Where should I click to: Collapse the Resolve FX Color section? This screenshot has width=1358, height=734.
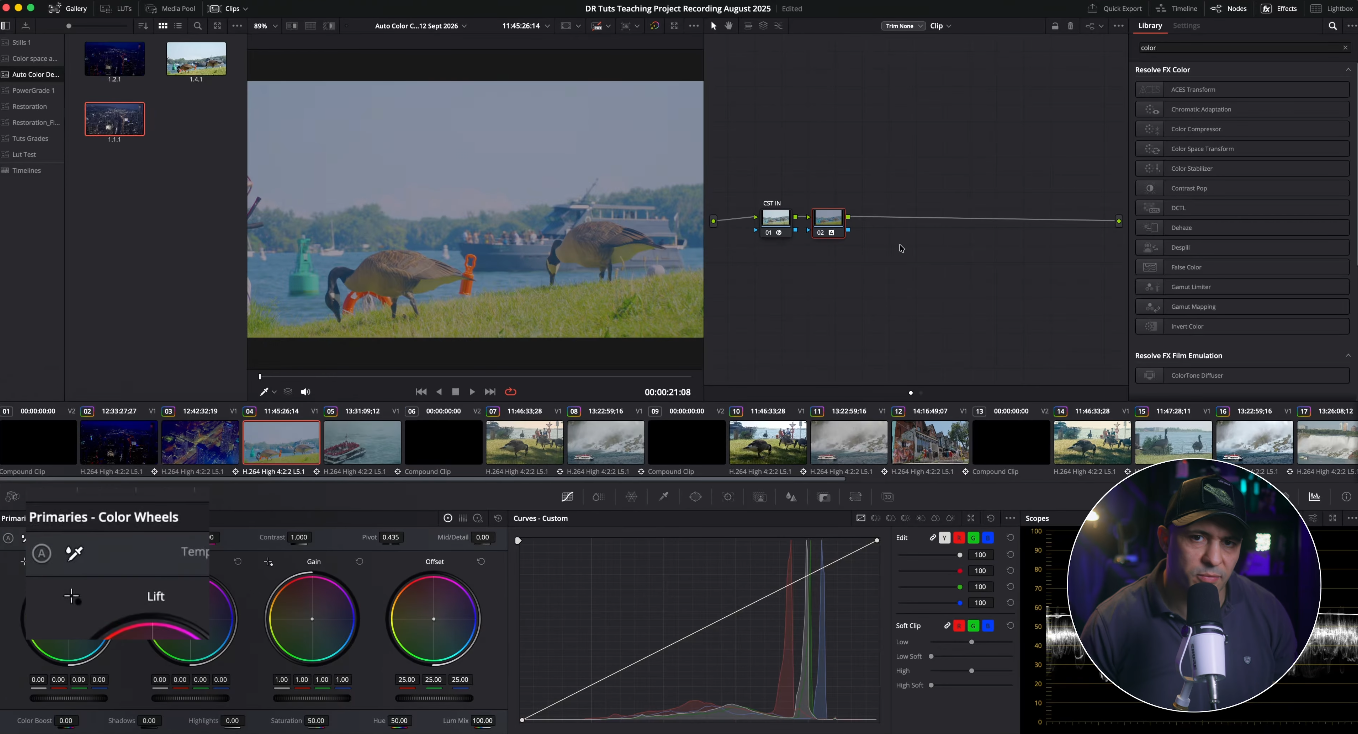coord(1346,70)
